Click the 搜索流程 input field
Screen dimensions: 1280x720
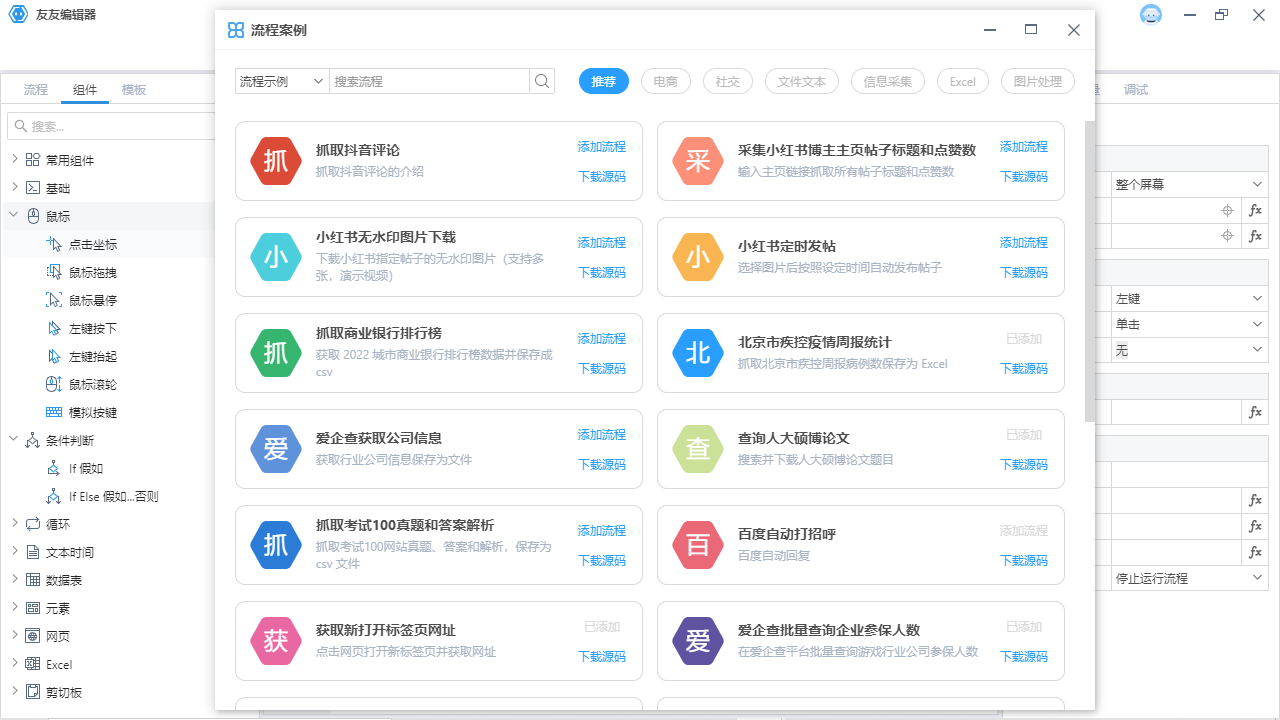420,81
